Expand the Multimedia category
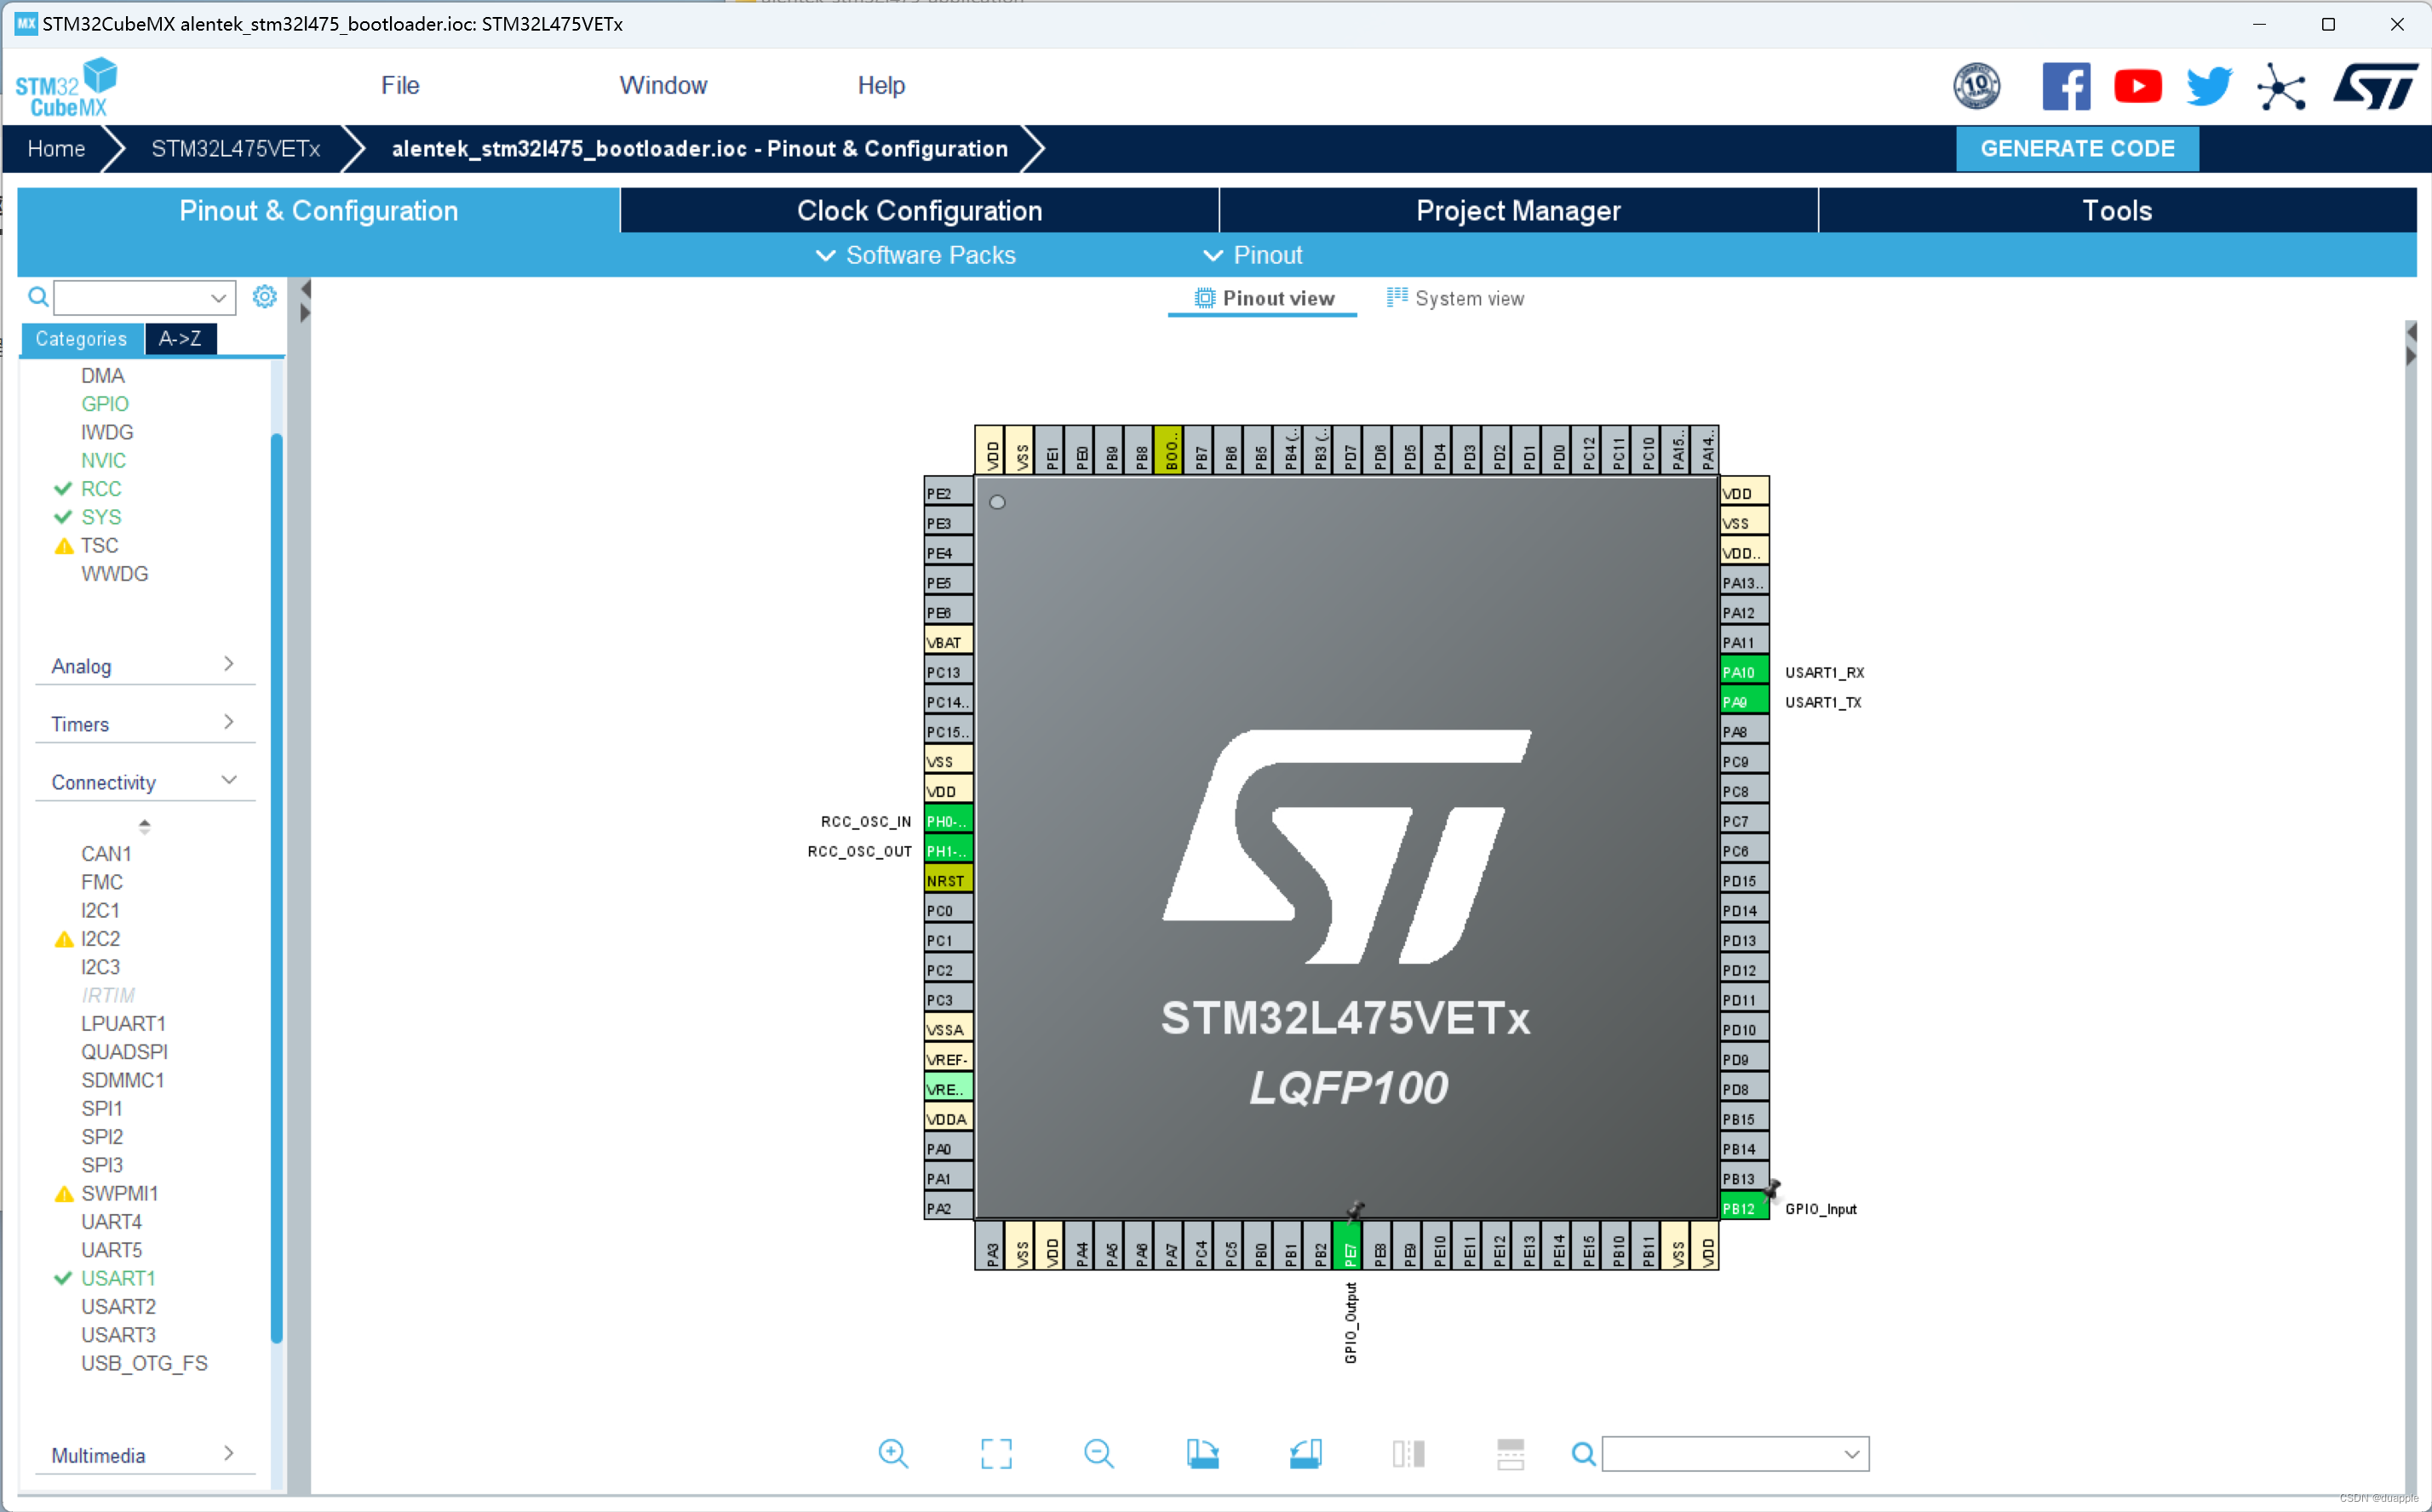Image resolution: width=2432 pixels, height=1512 pixels. (x=145, y=1455)
